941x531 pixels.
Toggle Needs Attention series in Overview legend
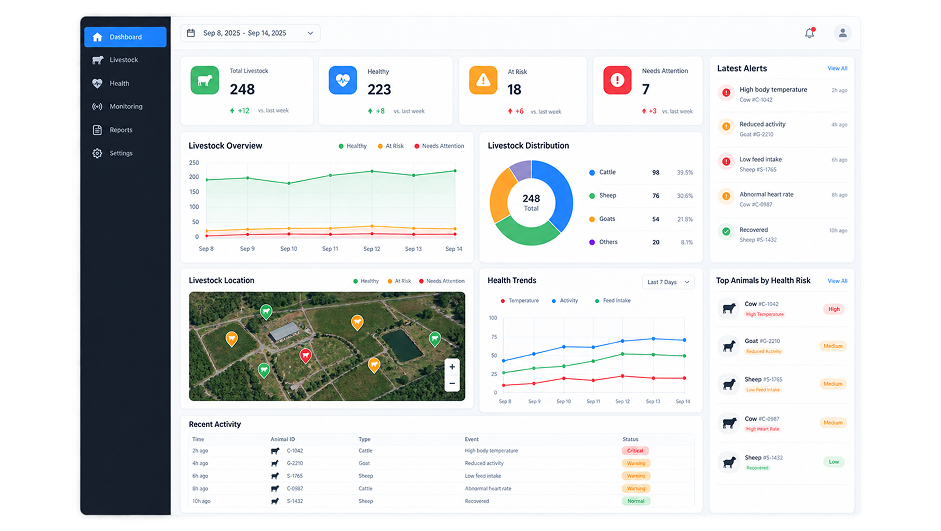pos(439,146)
